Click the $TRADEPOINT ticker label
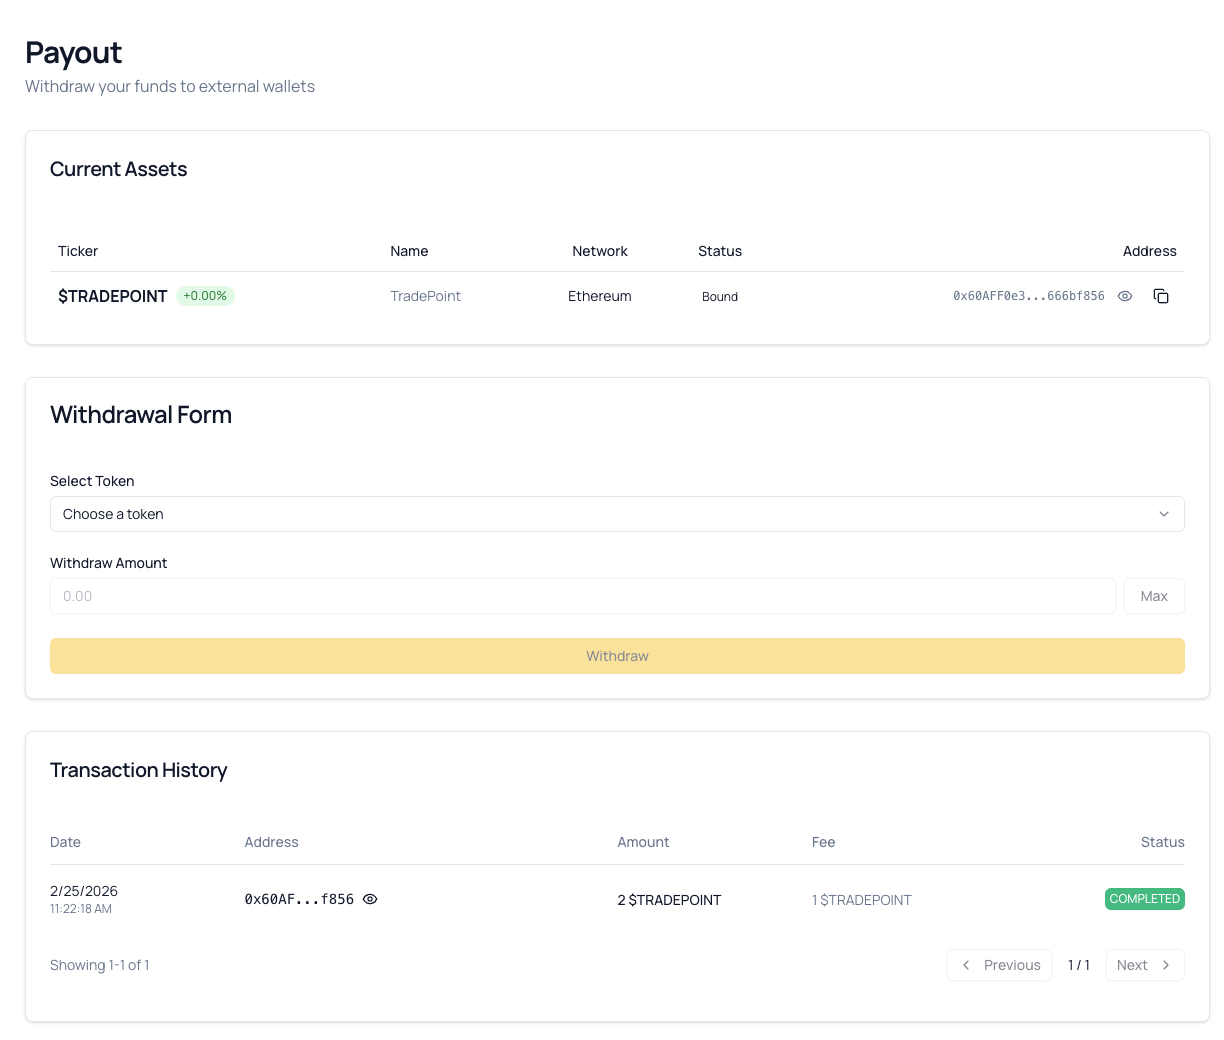Image resolution: width=1224 pixels, height=1040 pixels. coord(112,296)
